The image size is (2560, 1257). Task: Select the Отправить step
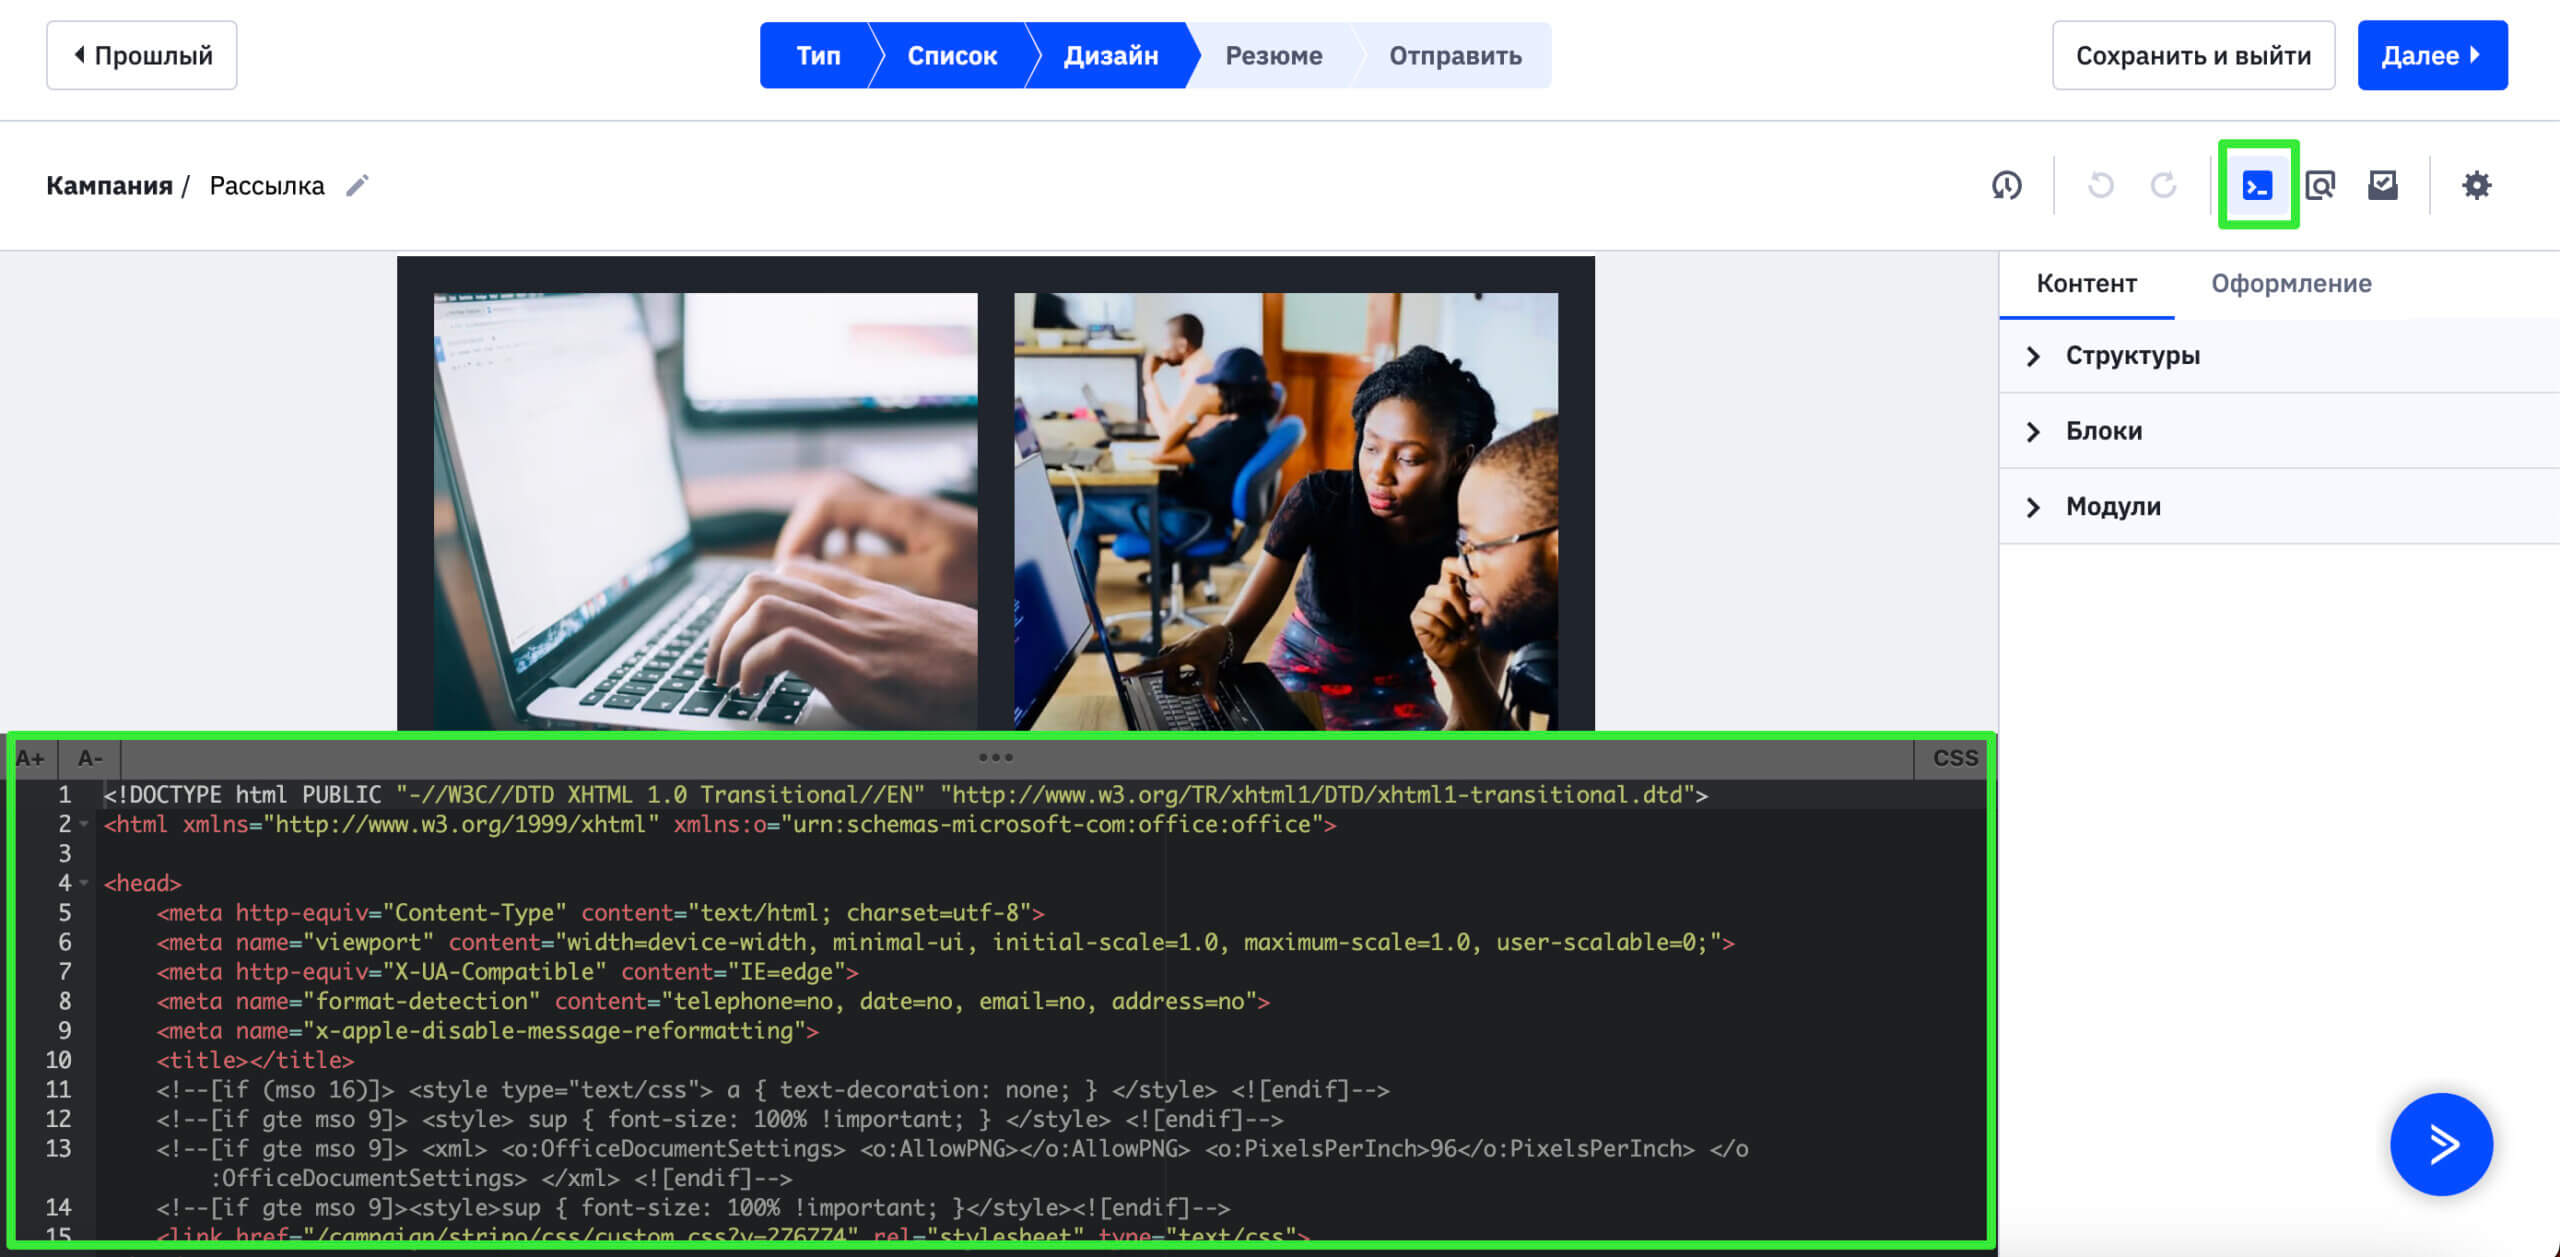pos(1453,56)
